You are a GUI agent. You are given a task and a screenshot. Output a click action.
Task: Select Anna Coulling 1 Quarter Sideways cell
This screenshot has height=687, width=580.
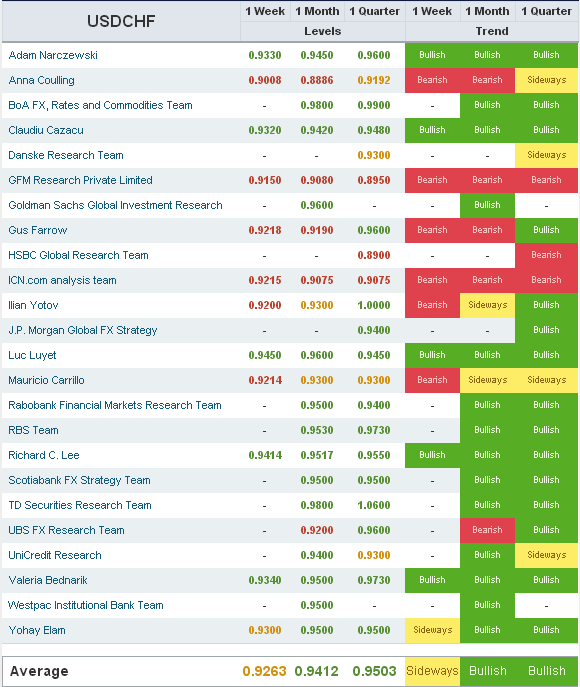coord(546,80)
